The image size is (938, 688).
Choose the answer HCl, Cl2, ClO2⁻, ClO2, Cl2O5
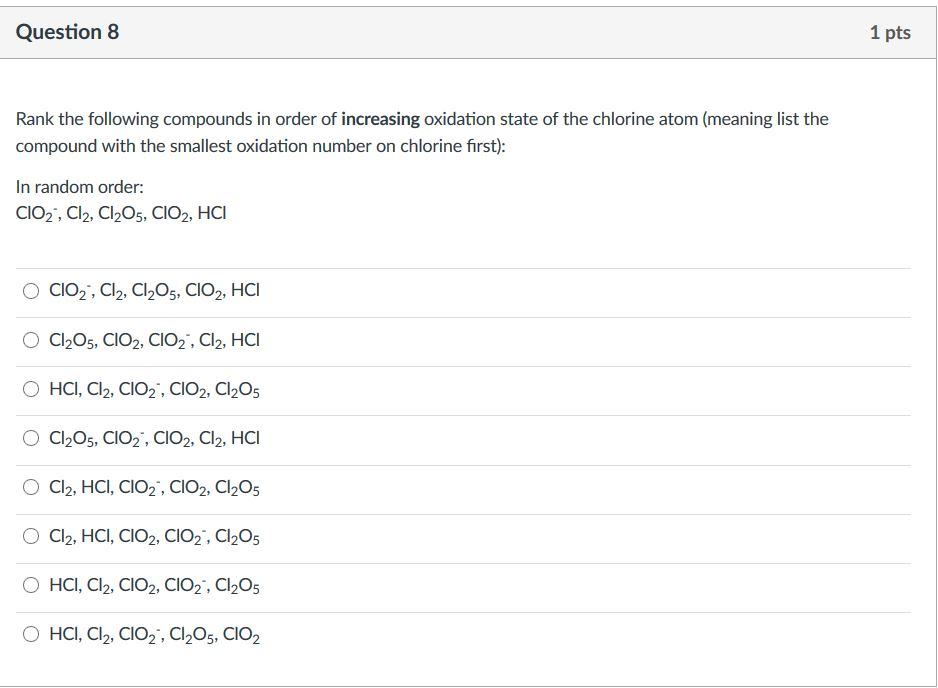pyautogui.click(x=29, y=390)
